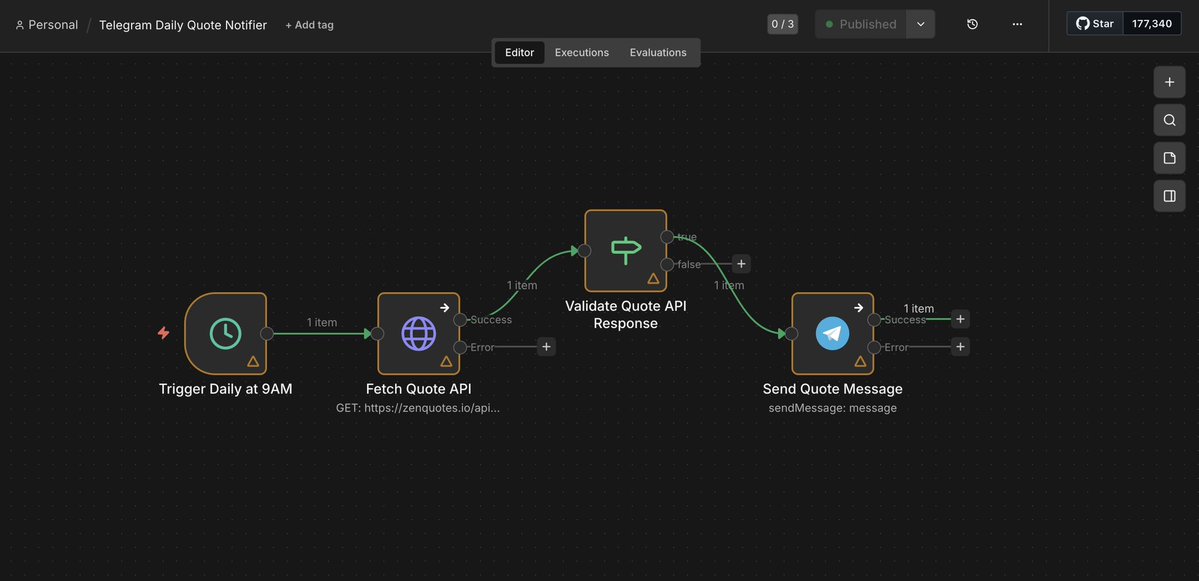The image size is (1199, 581).
Task: Switch to the Executions tab
Action: [x=582, y=53]
